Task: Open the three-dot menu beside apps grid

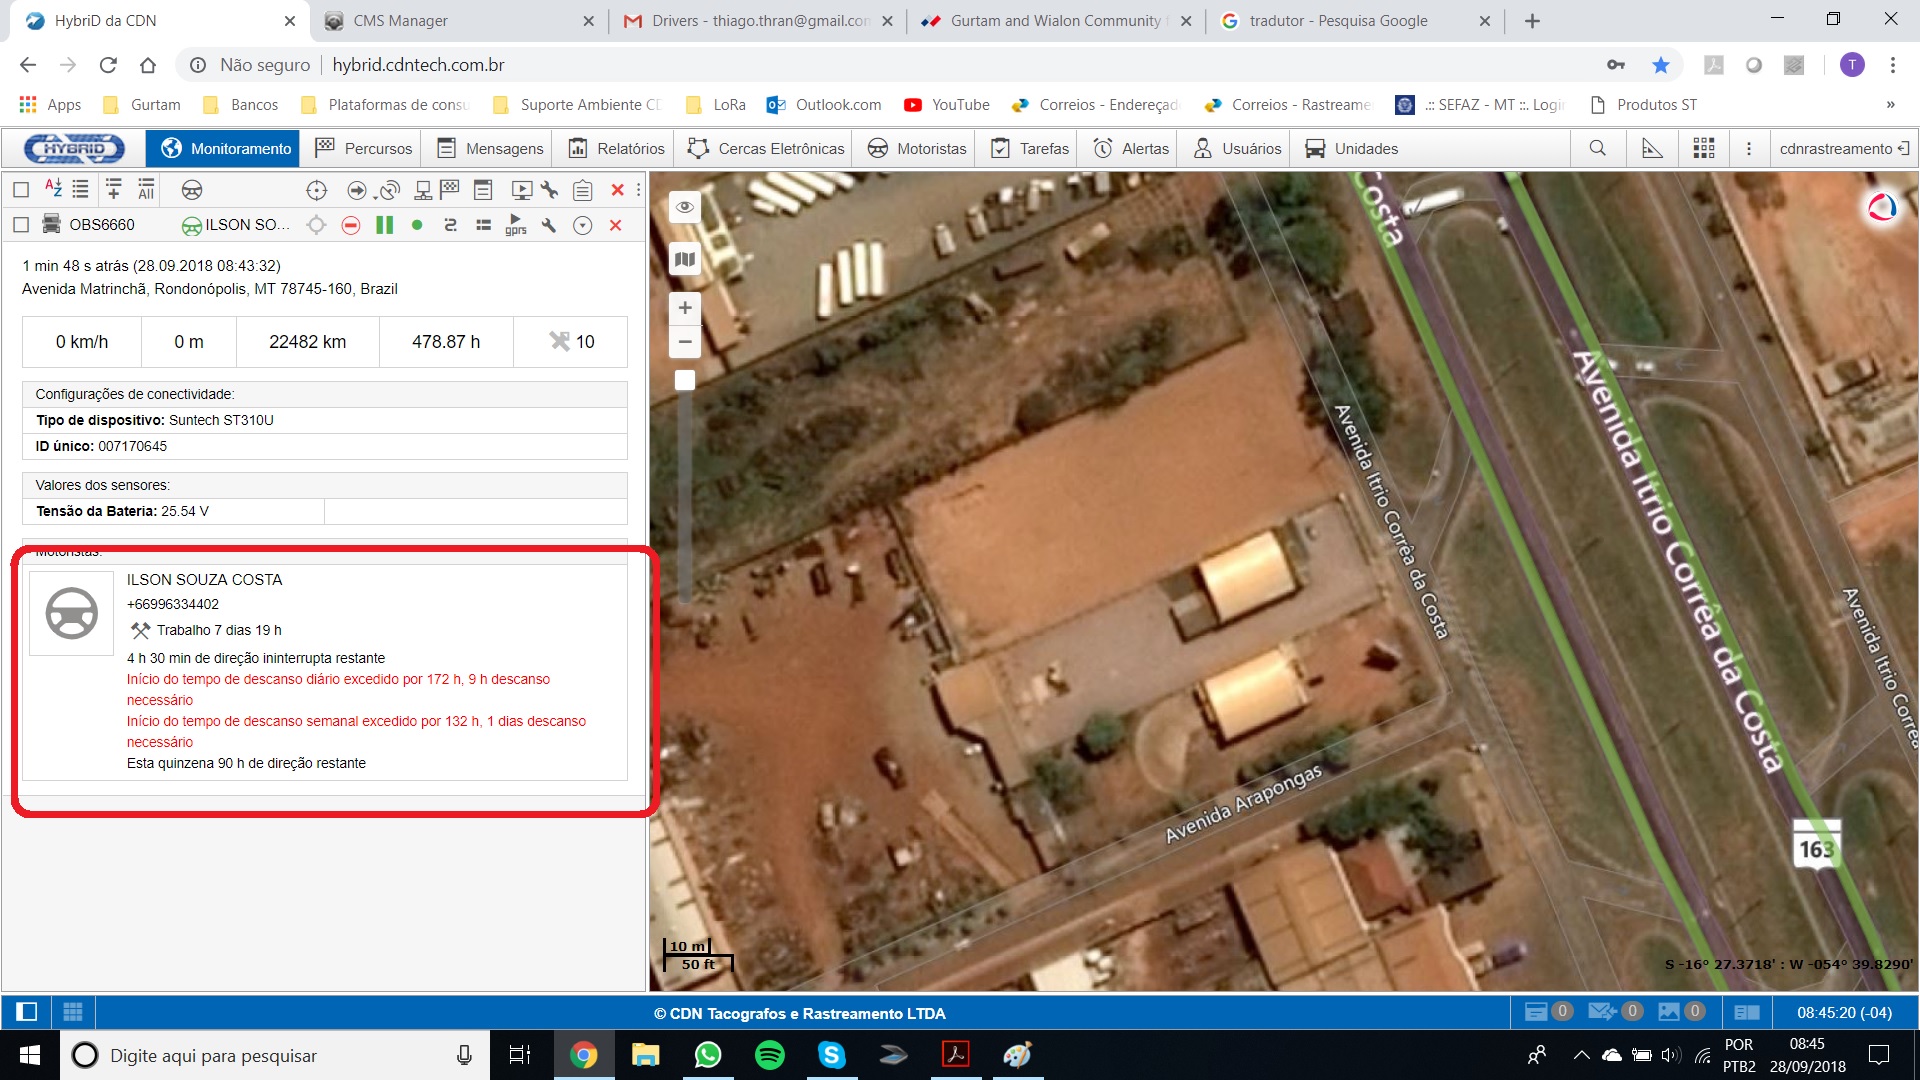Action: click(1749, 149)
